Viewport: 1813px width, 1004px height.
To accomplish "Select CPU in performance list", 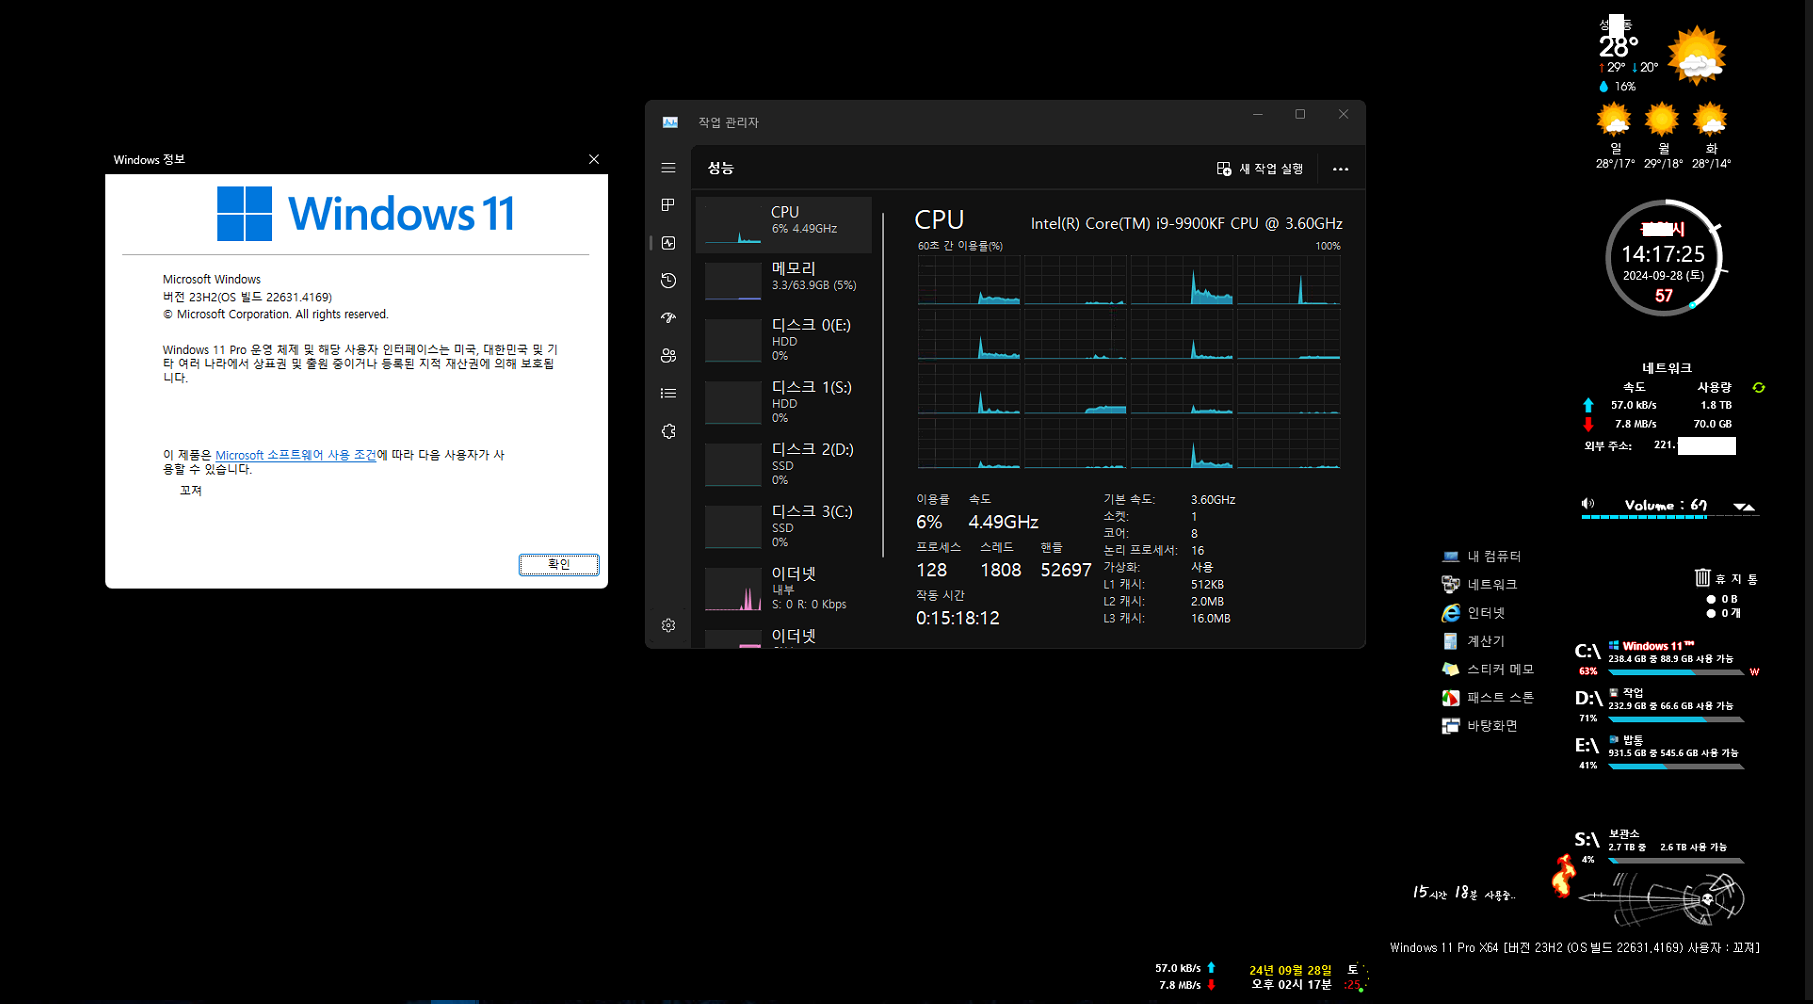I will pos(784,224).
